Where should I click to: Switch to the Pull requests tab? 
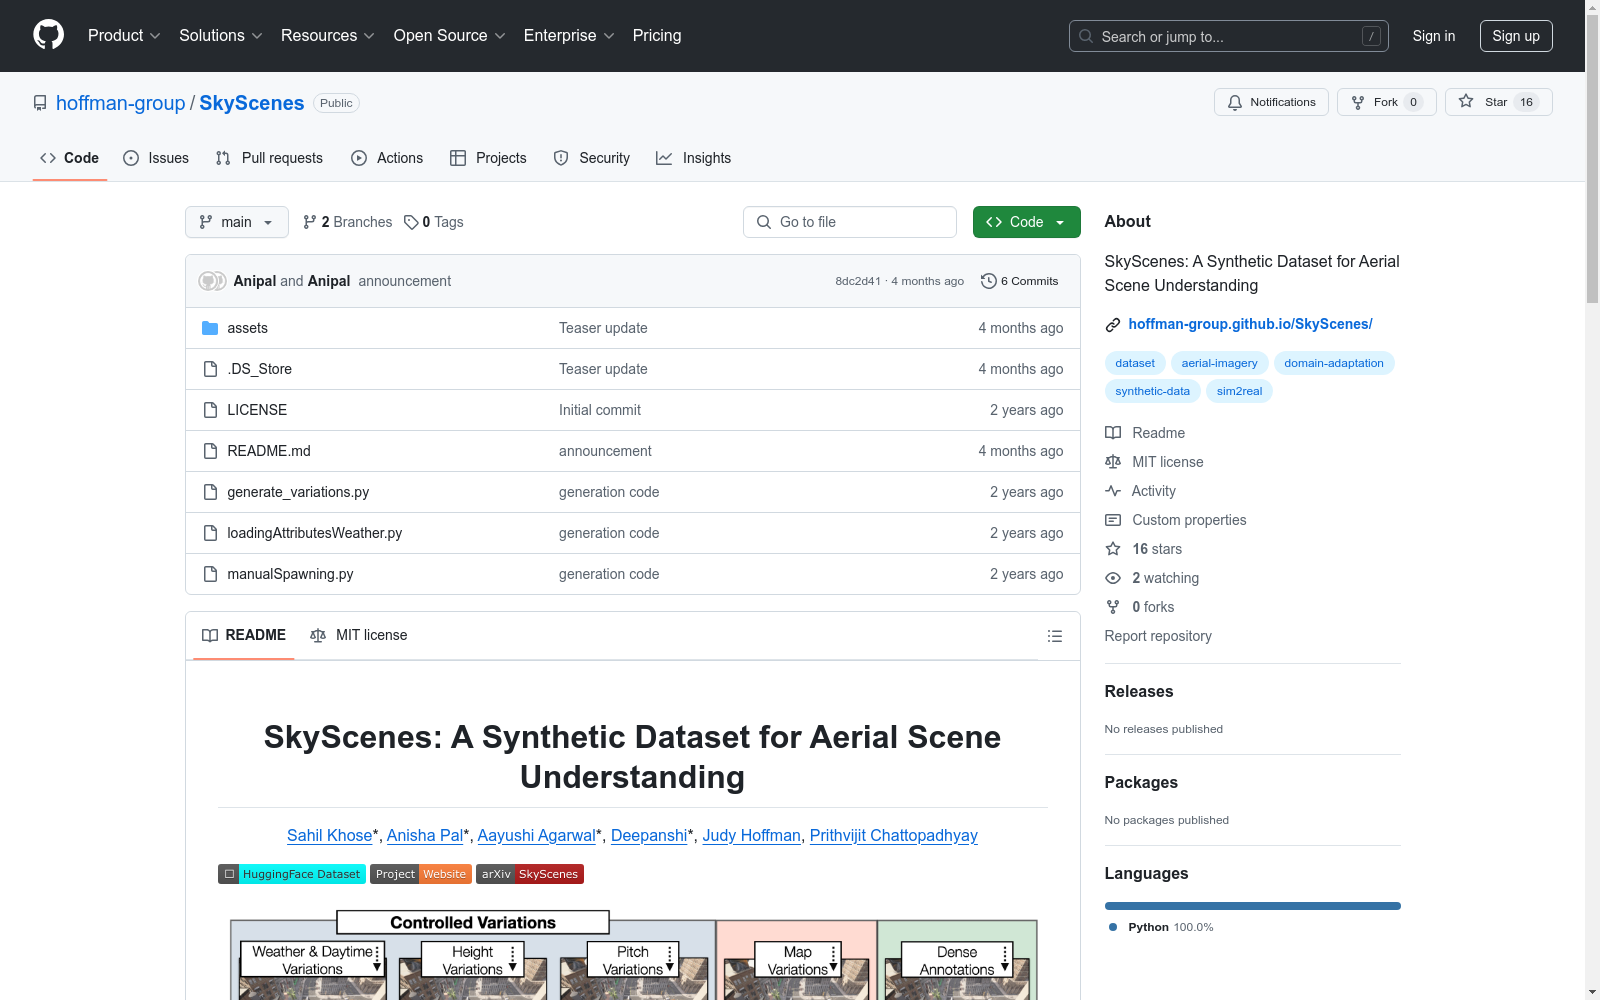pyautogui.click(x=269, y=158)
